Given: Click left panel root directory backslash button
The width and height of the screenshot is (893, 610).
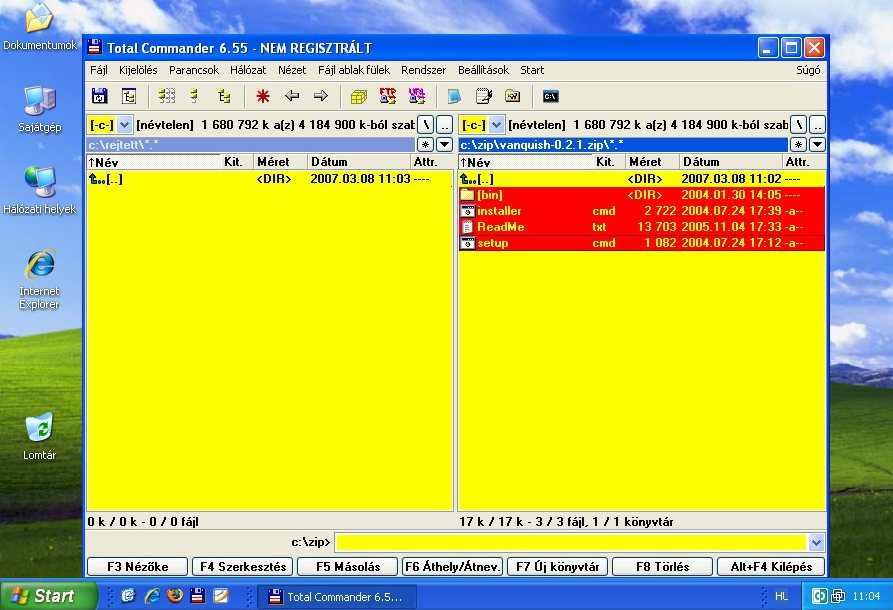Looking at the screenshot, I should (x=425, y=124).
